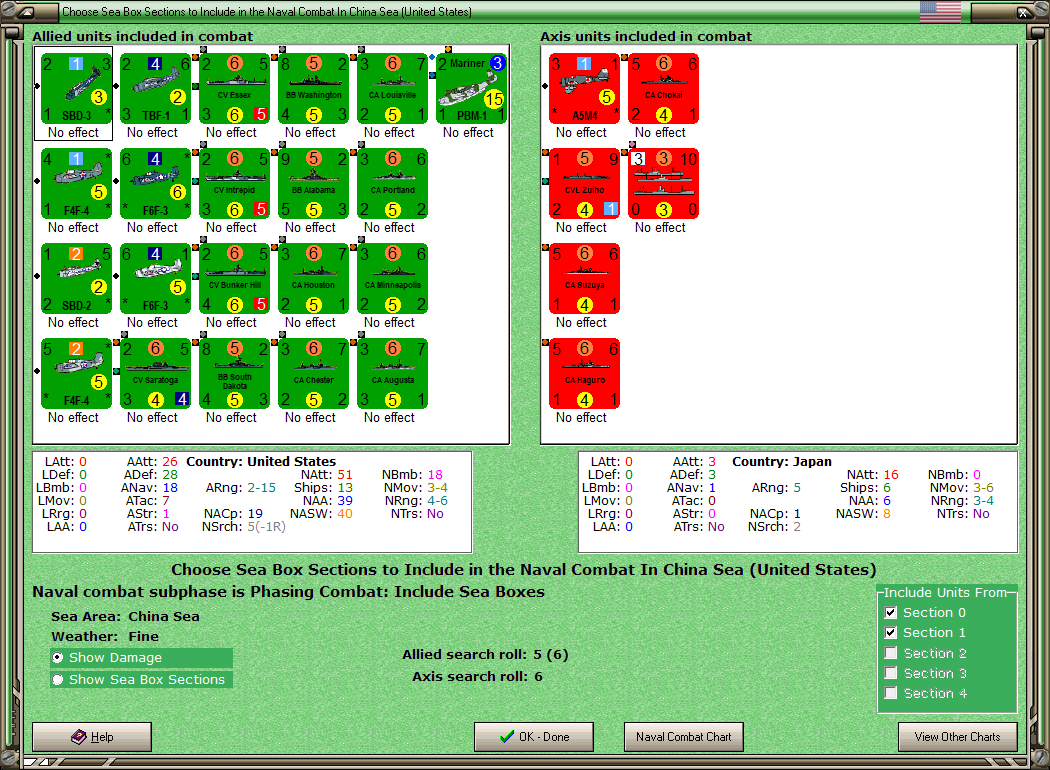Click the 'Allied search roll: 5 (6)' text
Viewport: 1050px width, 770px height.
click(485, 655)
